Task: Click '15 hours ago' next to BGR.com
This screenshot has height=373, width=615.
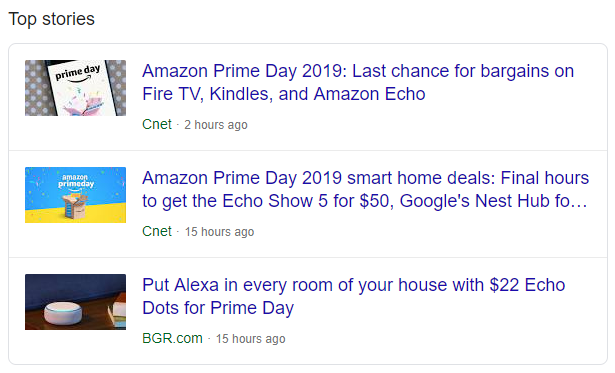Action: click(x=251, y=339)
